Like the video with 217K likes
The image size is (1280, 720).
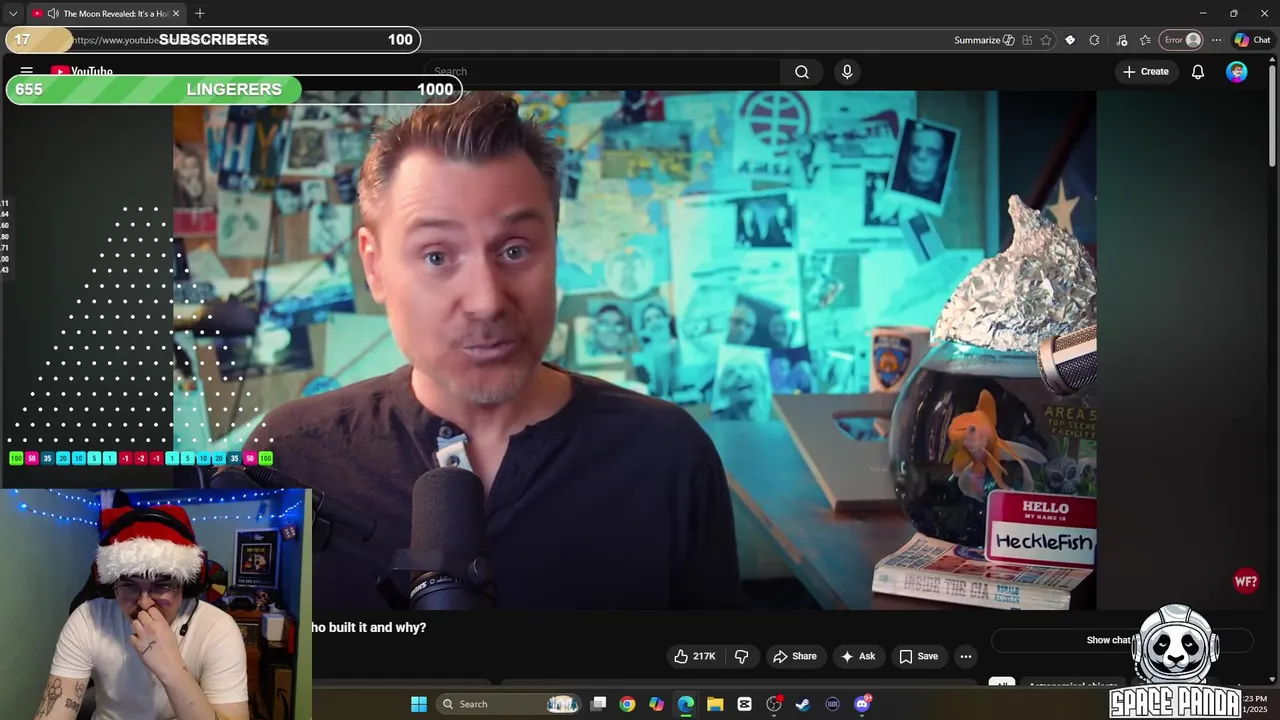[696, 656]
